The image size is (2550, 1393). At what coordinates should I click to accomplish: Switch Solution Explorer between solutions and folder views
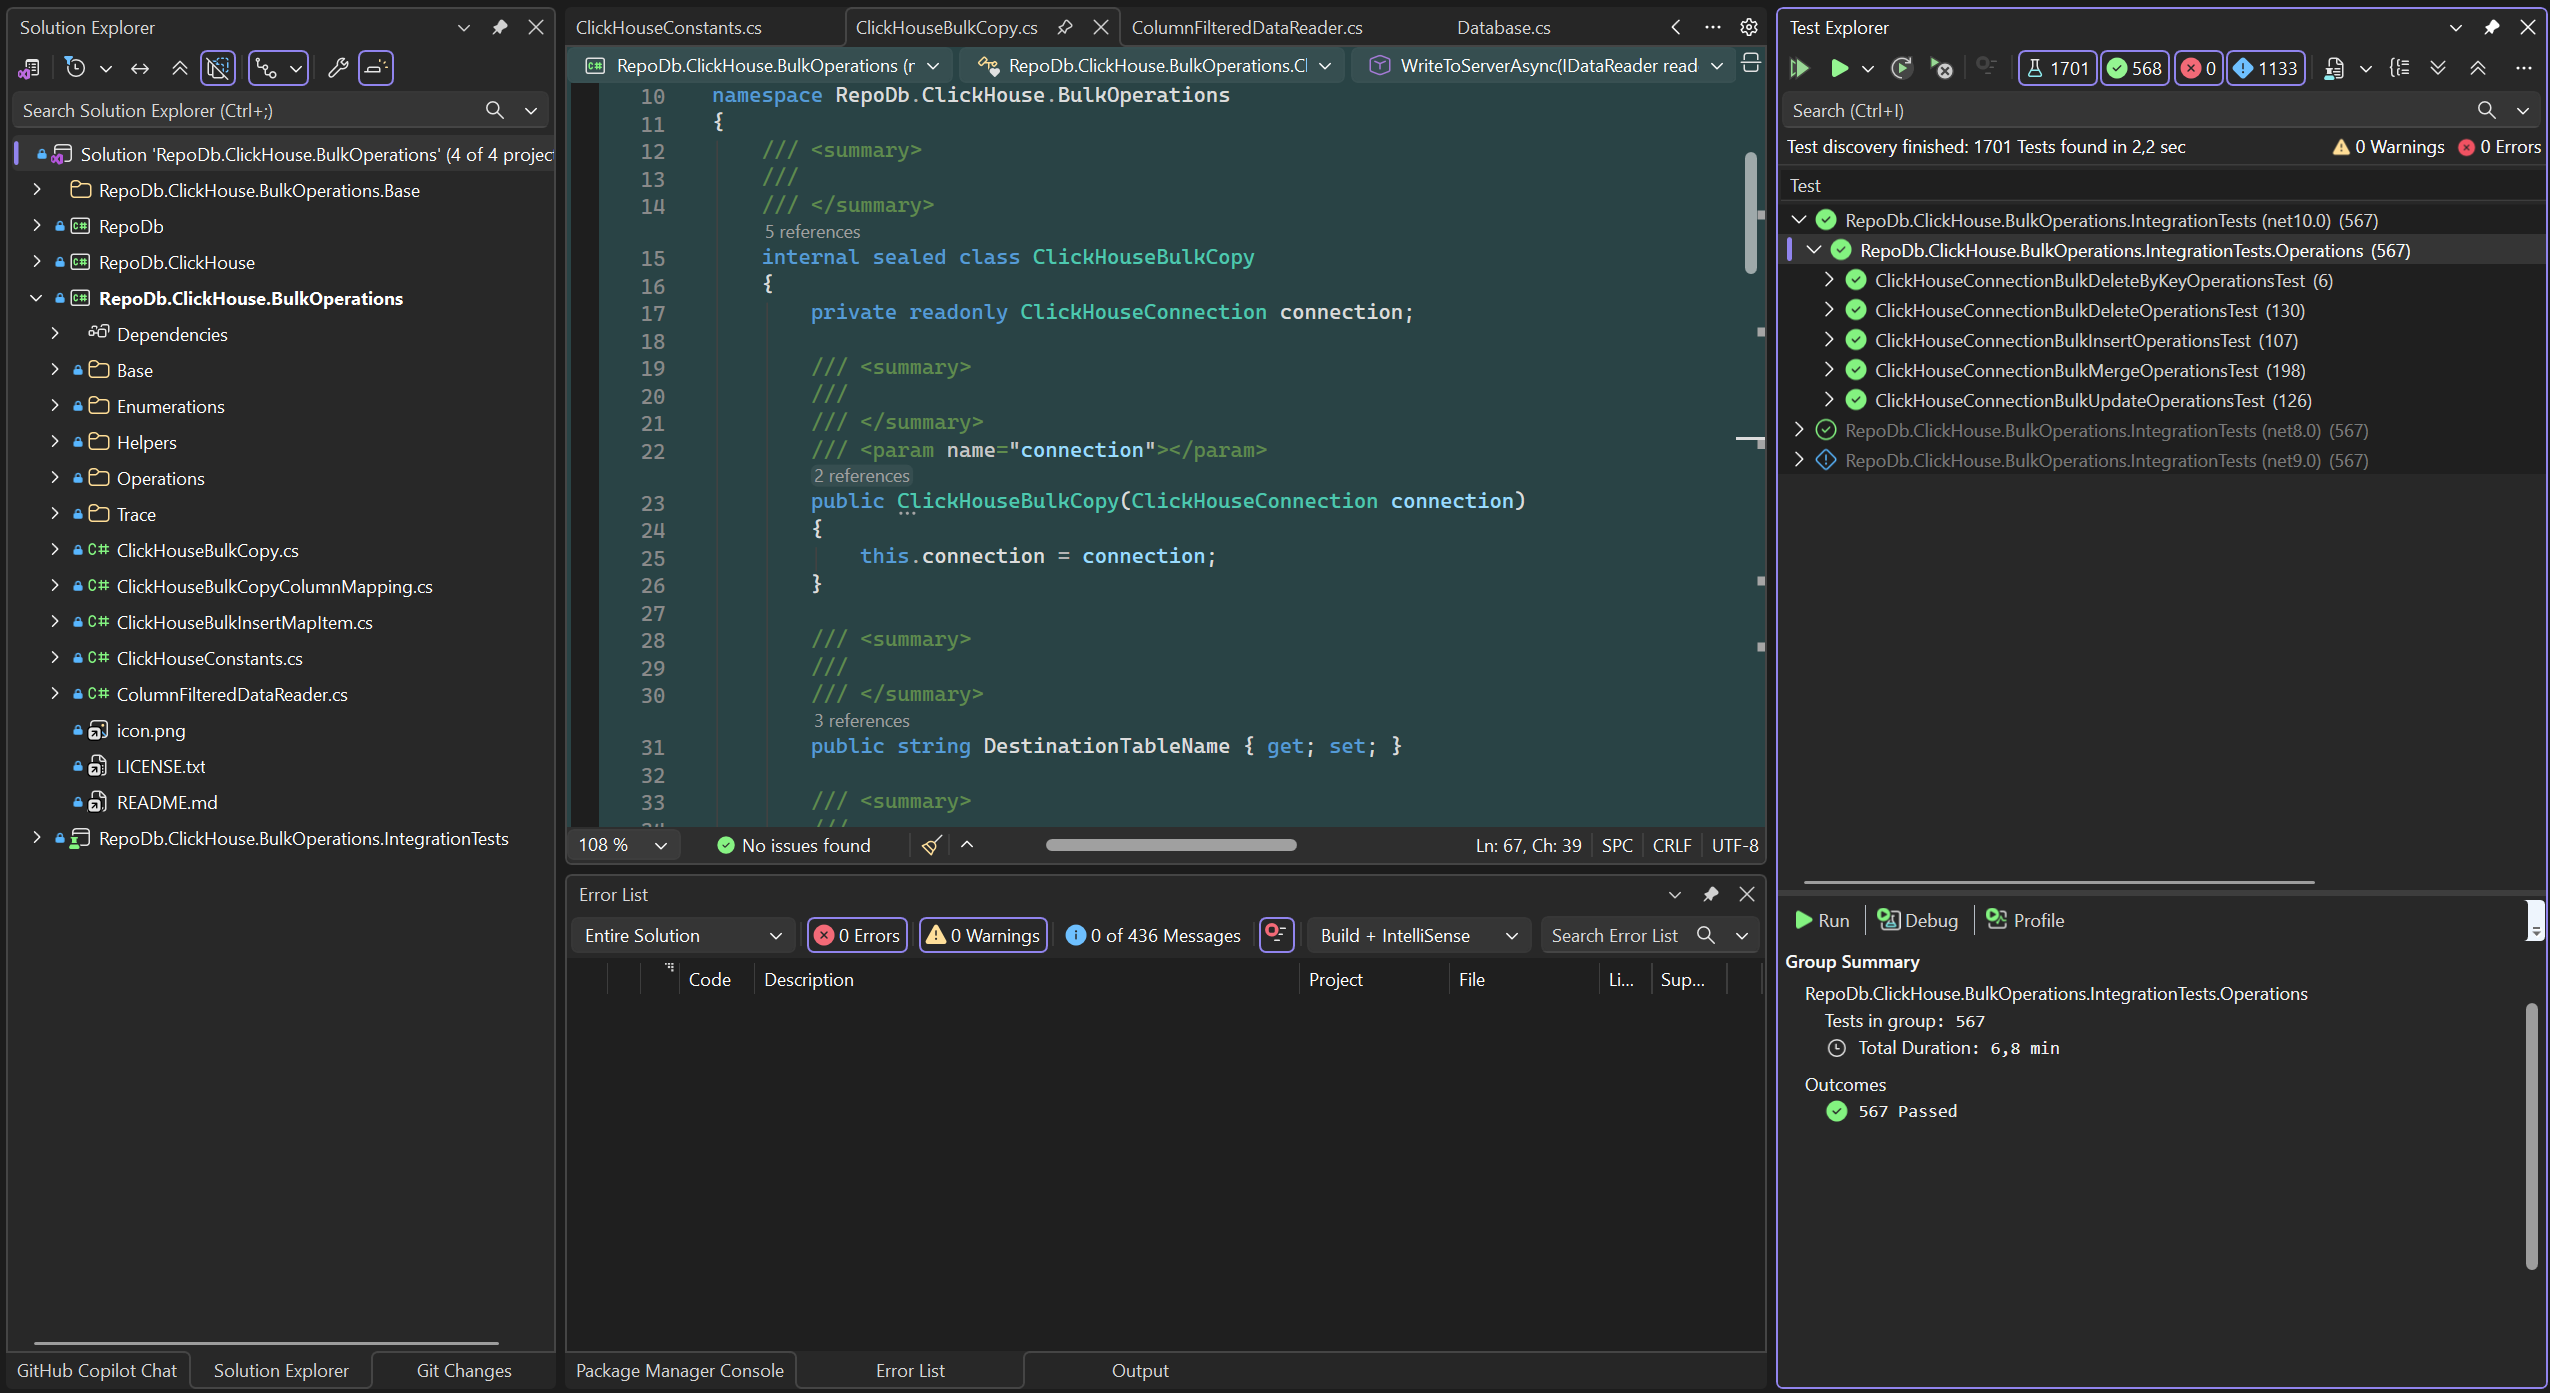click(x=29, y=68)
